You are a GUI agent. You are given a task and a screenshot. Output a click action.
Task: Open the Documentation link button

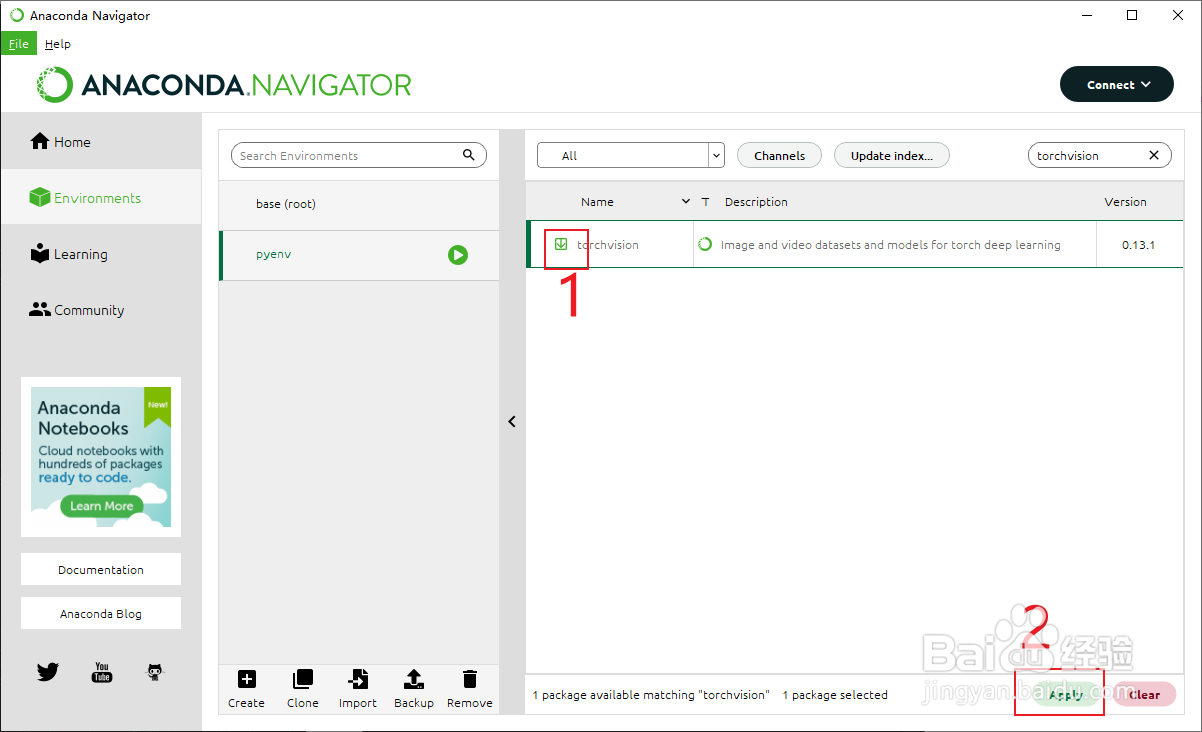pos(101,569)
